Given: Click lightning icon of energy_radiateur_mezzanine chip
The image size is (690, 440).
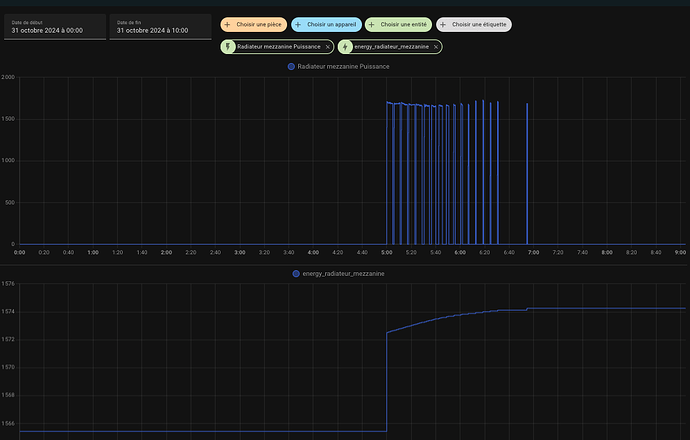Looking at the screenshot, I should (345, 47).
